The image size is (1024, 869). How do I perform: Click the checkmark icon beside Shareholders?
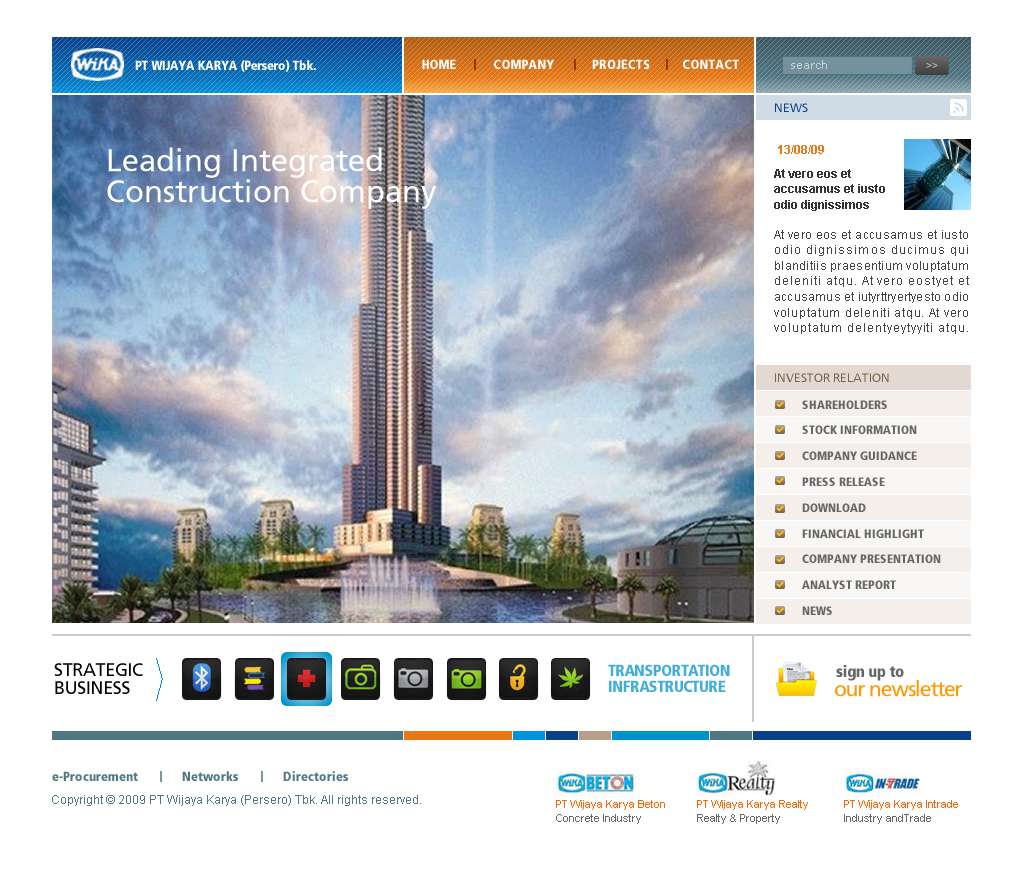pos(780,405)
